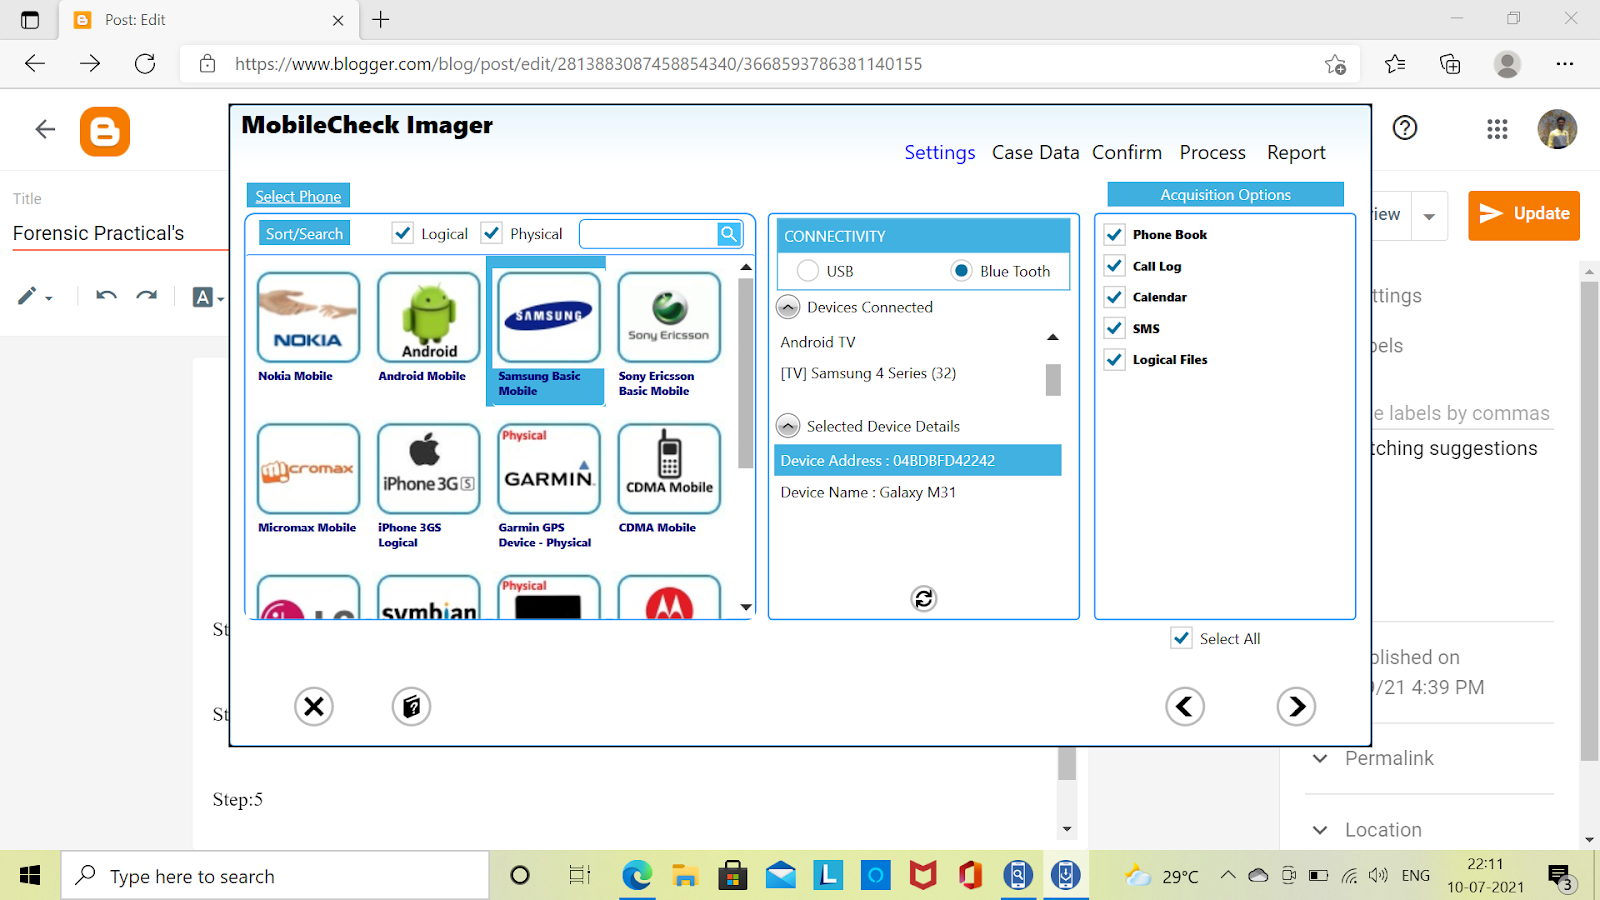Click the editor undo icon

coord(106,296)
